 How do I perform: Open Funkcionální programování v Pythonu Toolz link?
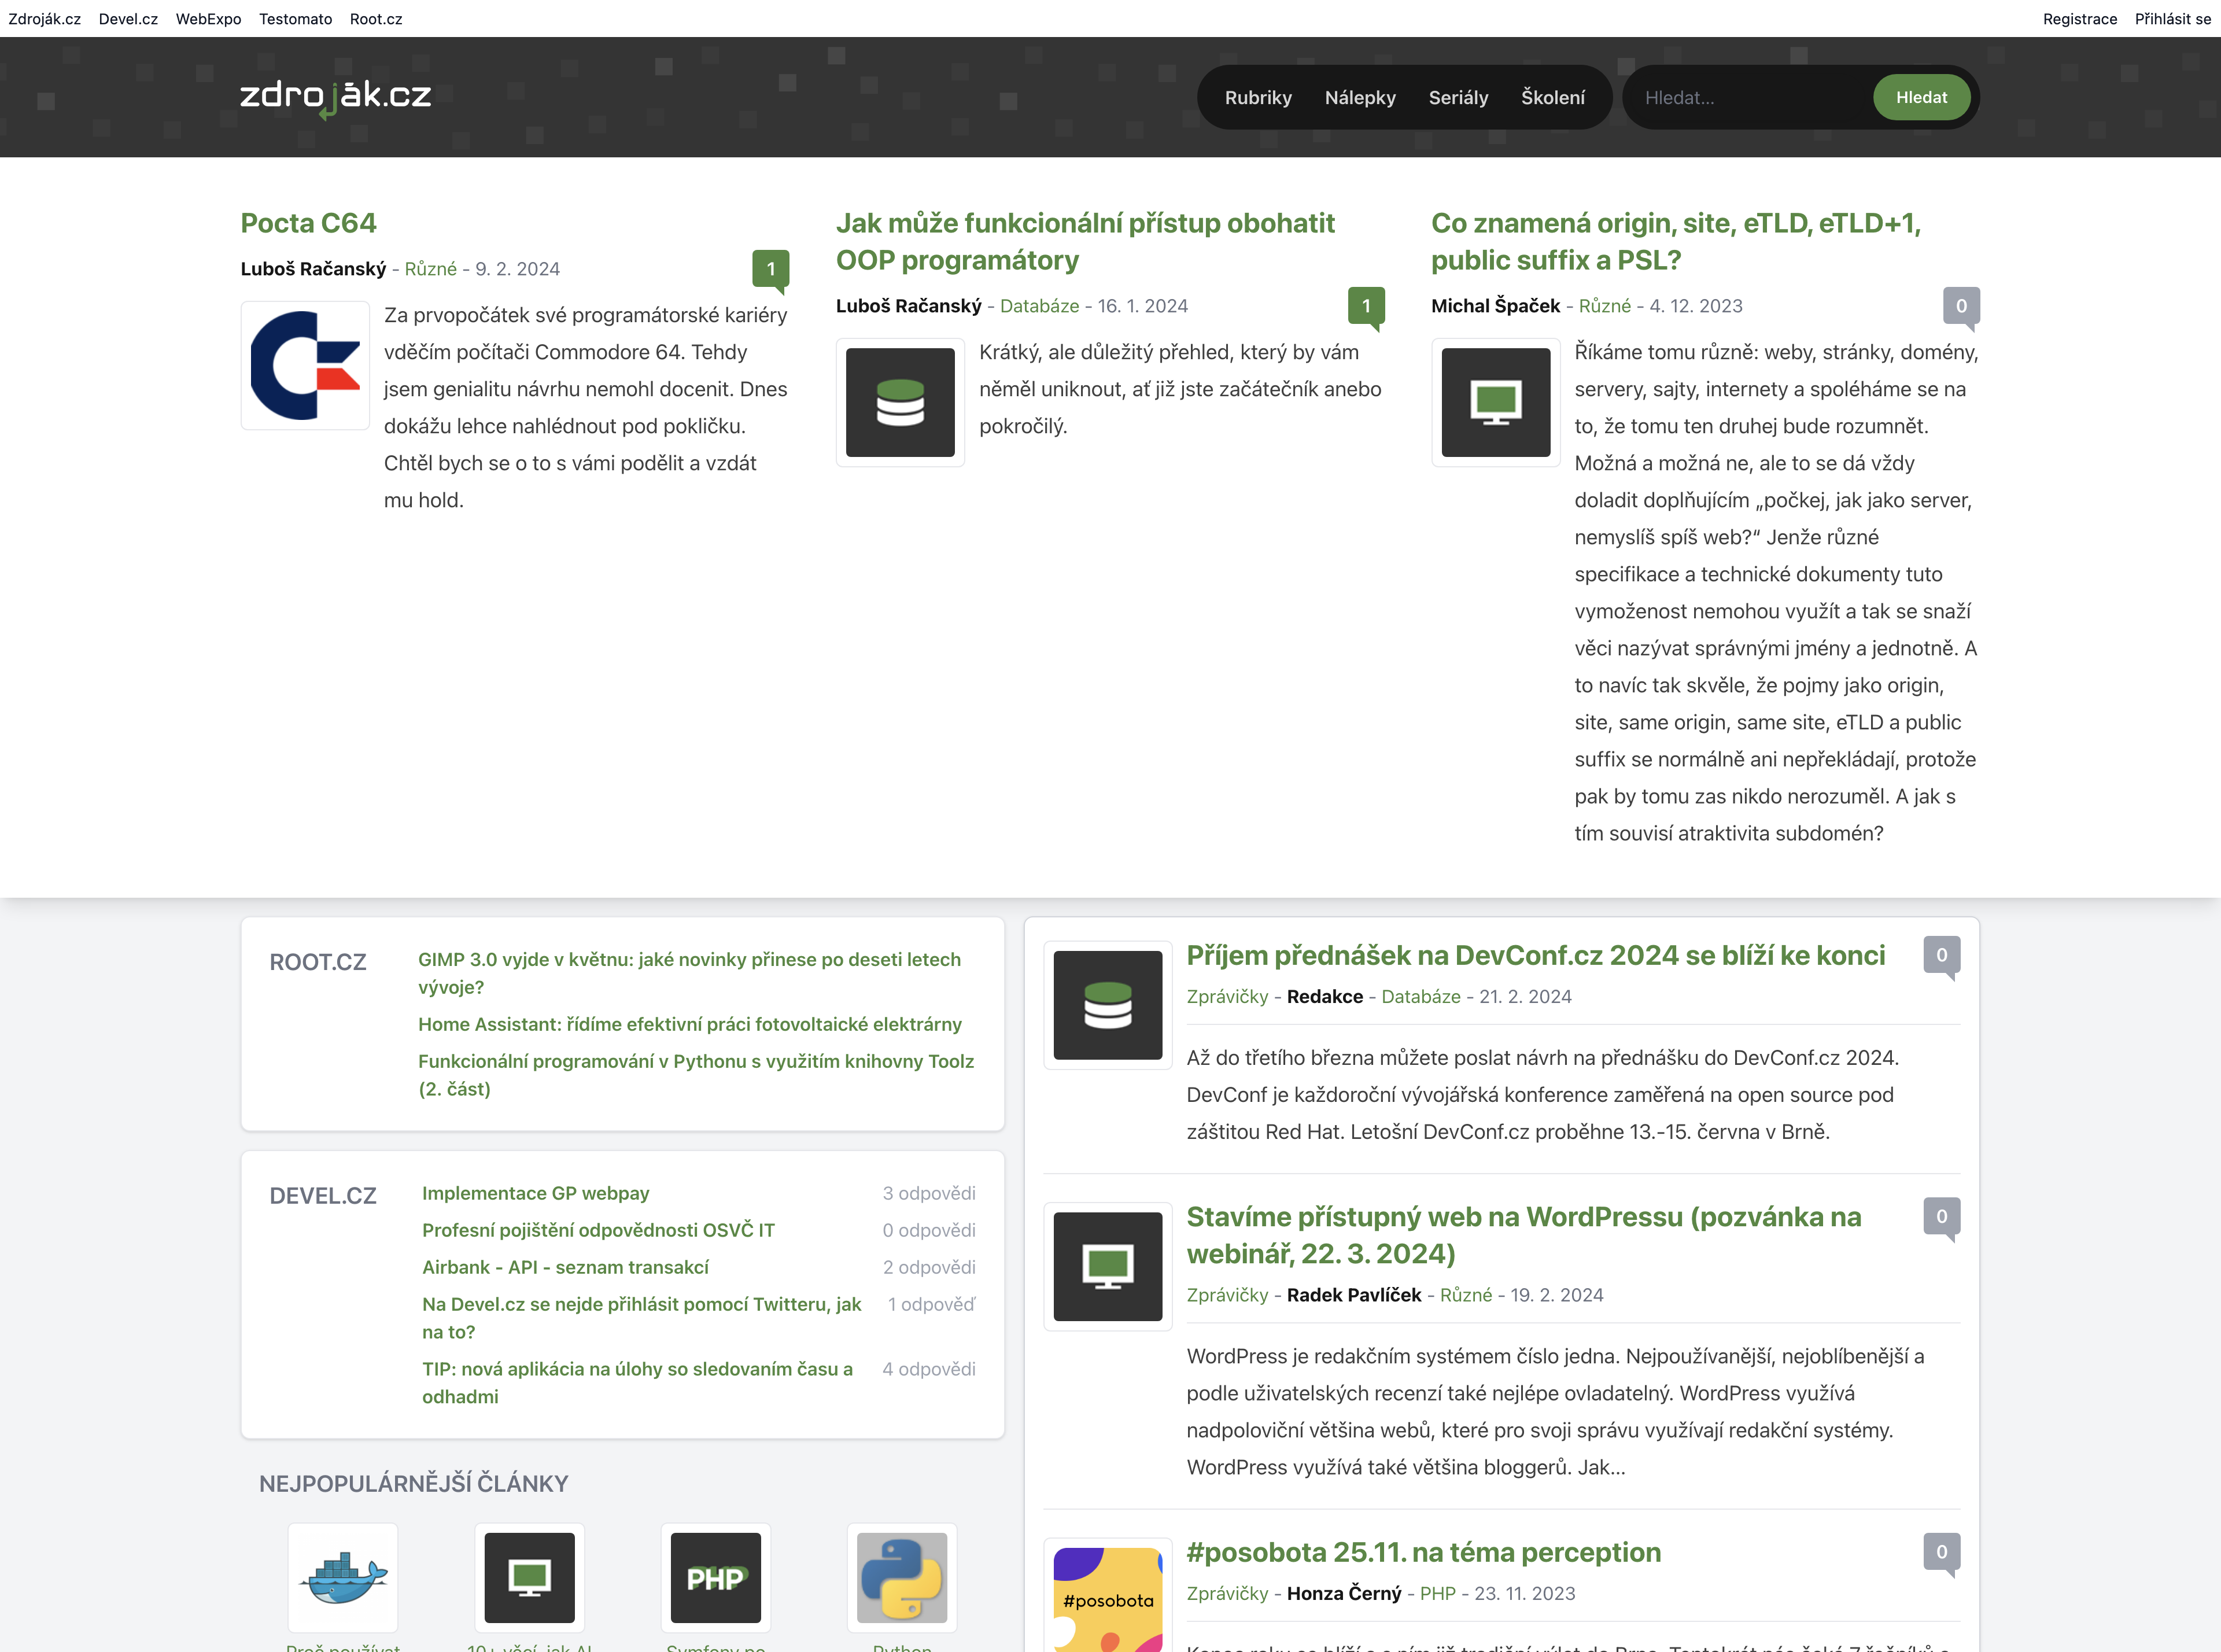click(x=696, y=1075)
